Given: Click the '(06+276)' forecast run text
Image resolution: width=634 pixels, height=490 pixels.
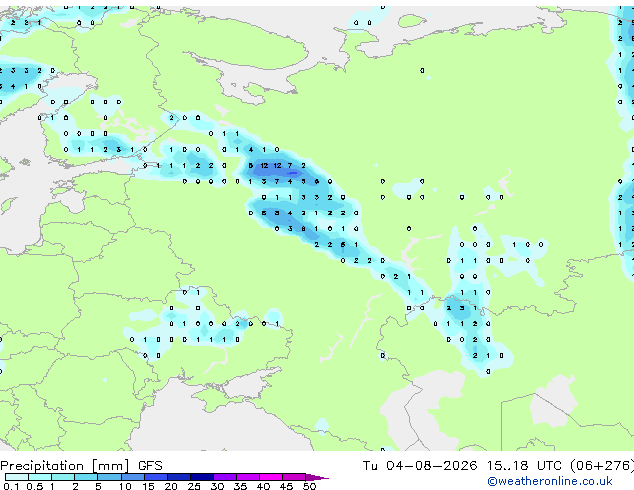Looking at the screenshot, I should click(x=602, y=466).
